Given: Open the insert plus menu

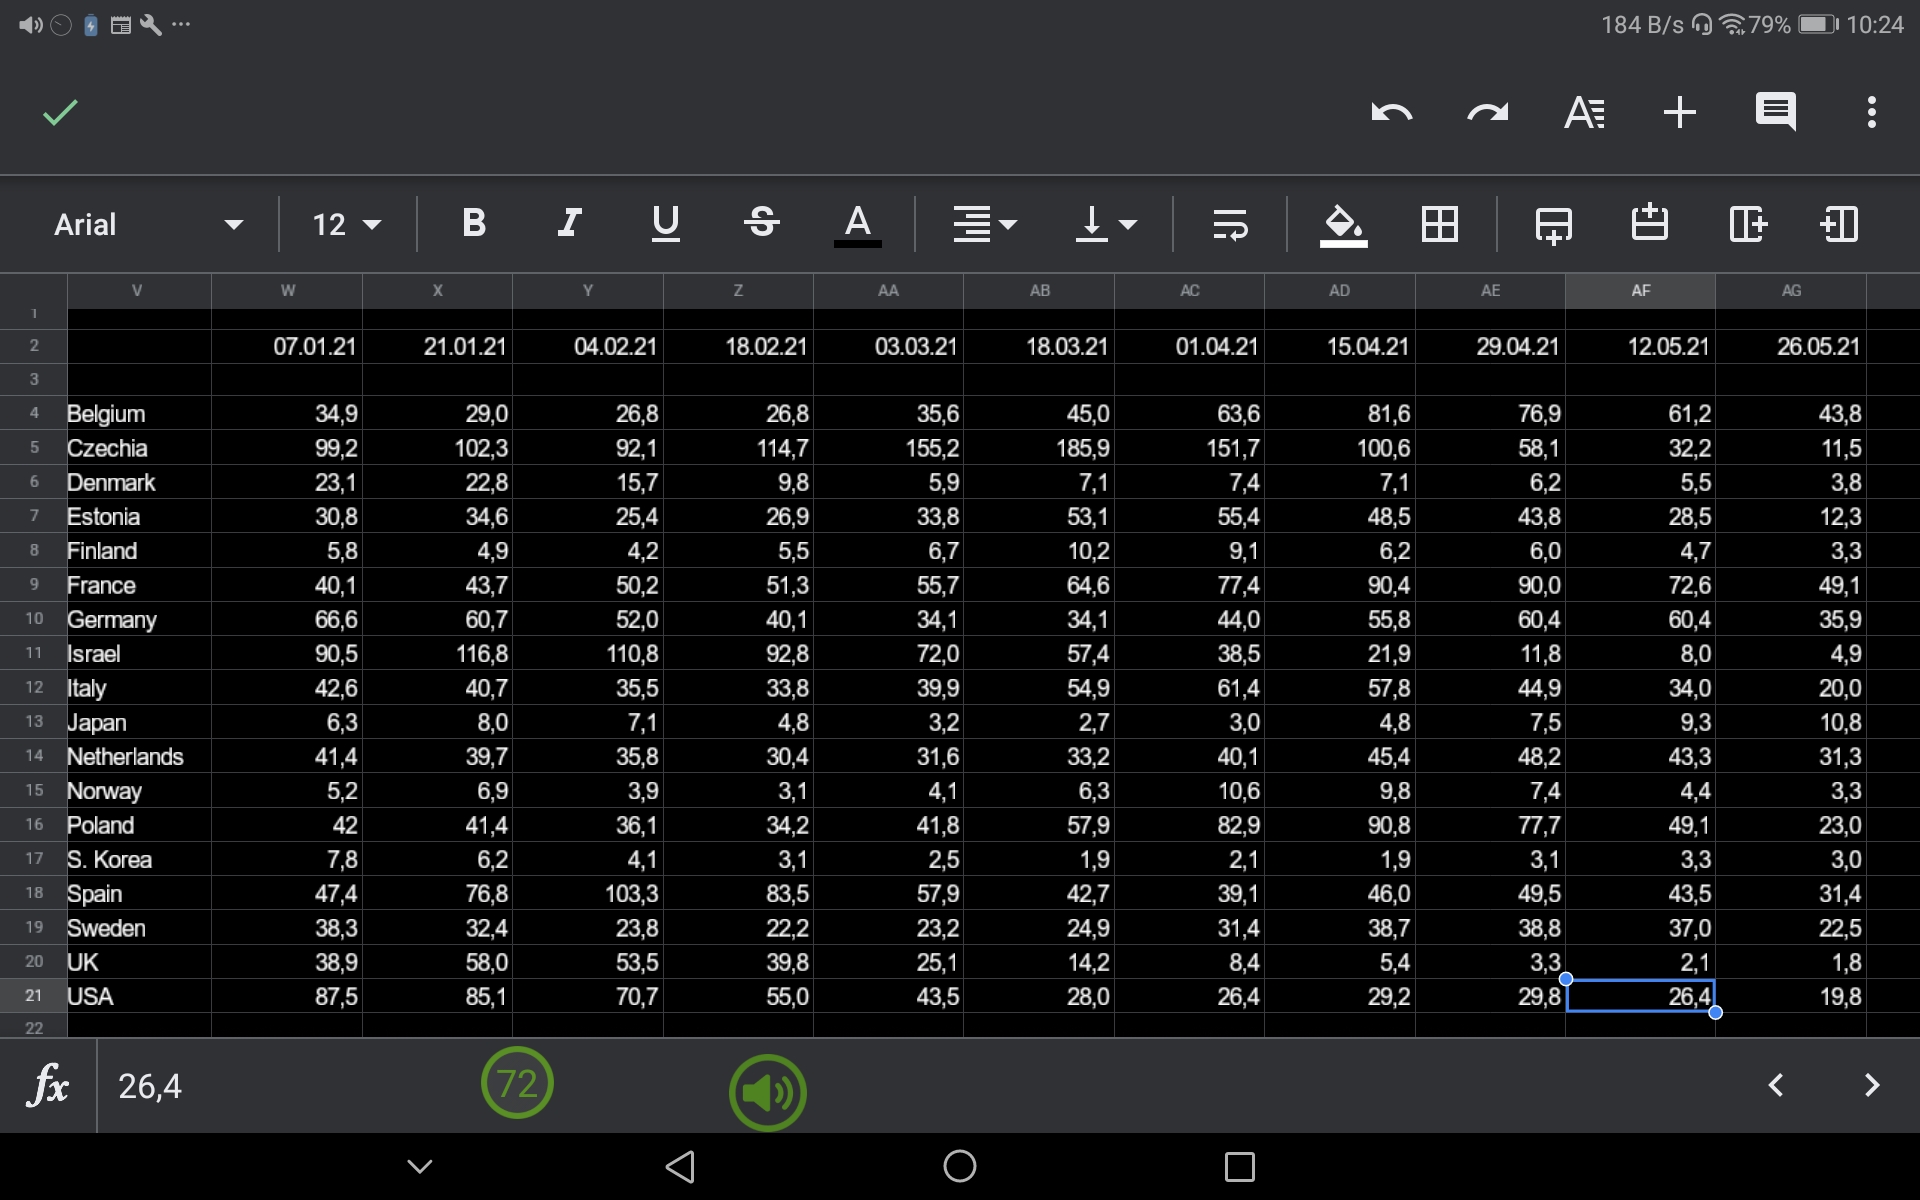Looking at the screenshot, I should pos(1680,112).
